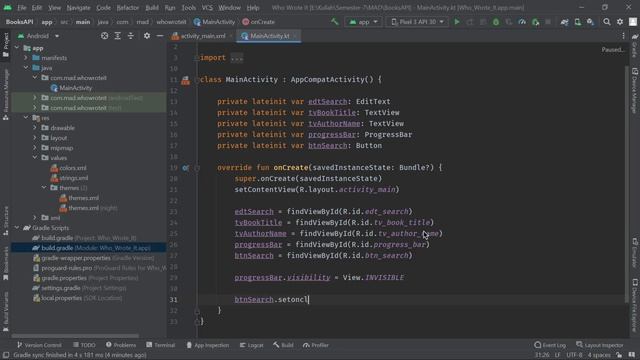
Task: Collapse the values folder
Action: tap(35, 158)
